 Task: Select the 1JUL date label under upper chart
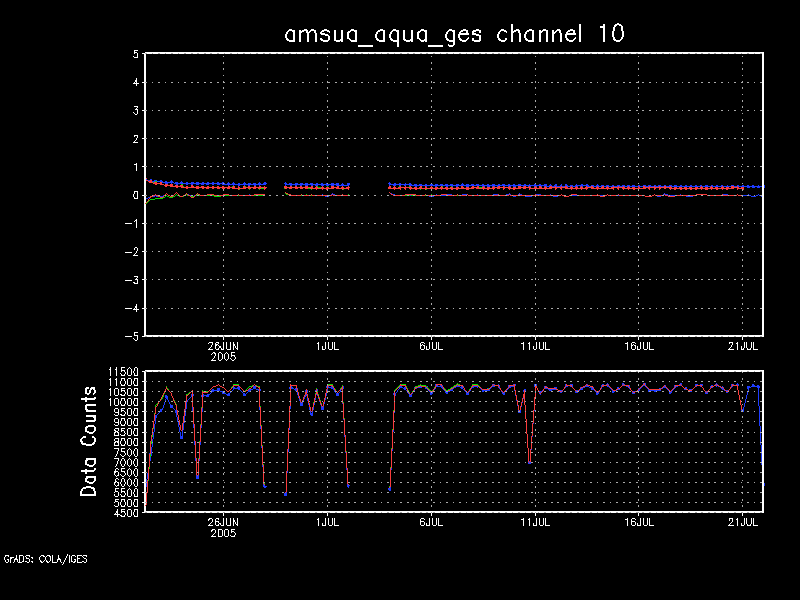[326, 345]
